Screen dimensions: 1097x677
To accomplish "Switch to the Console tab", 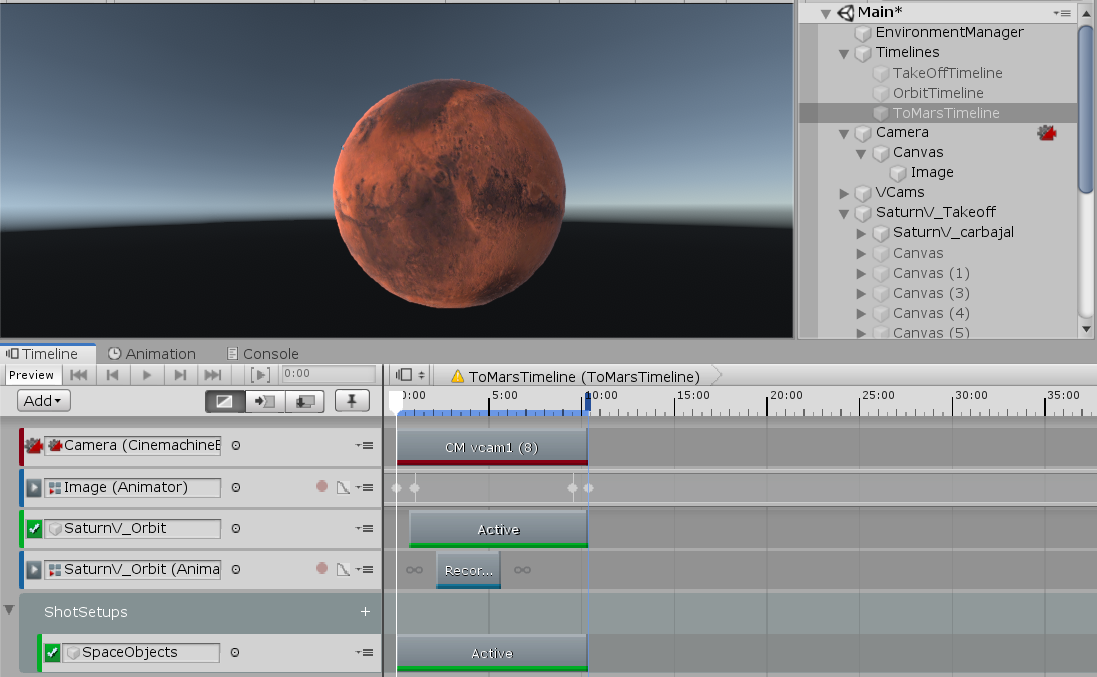I will [x=263, y=354].
